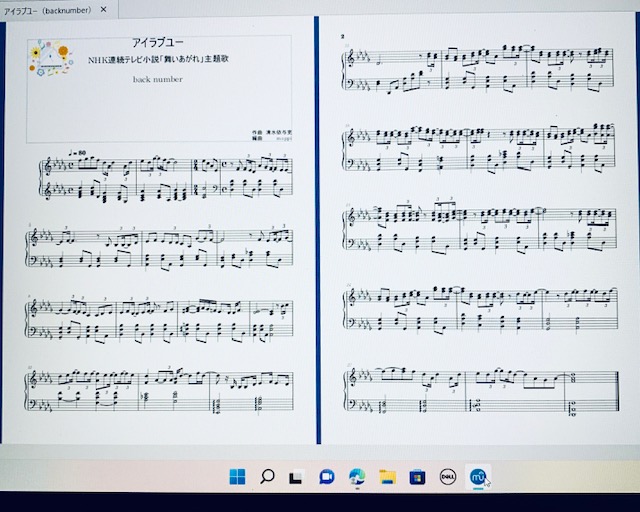
Task: Select subtitle NHK連続テレビ小説「舞いあがれ」主題歌
Action: [158, 59]
